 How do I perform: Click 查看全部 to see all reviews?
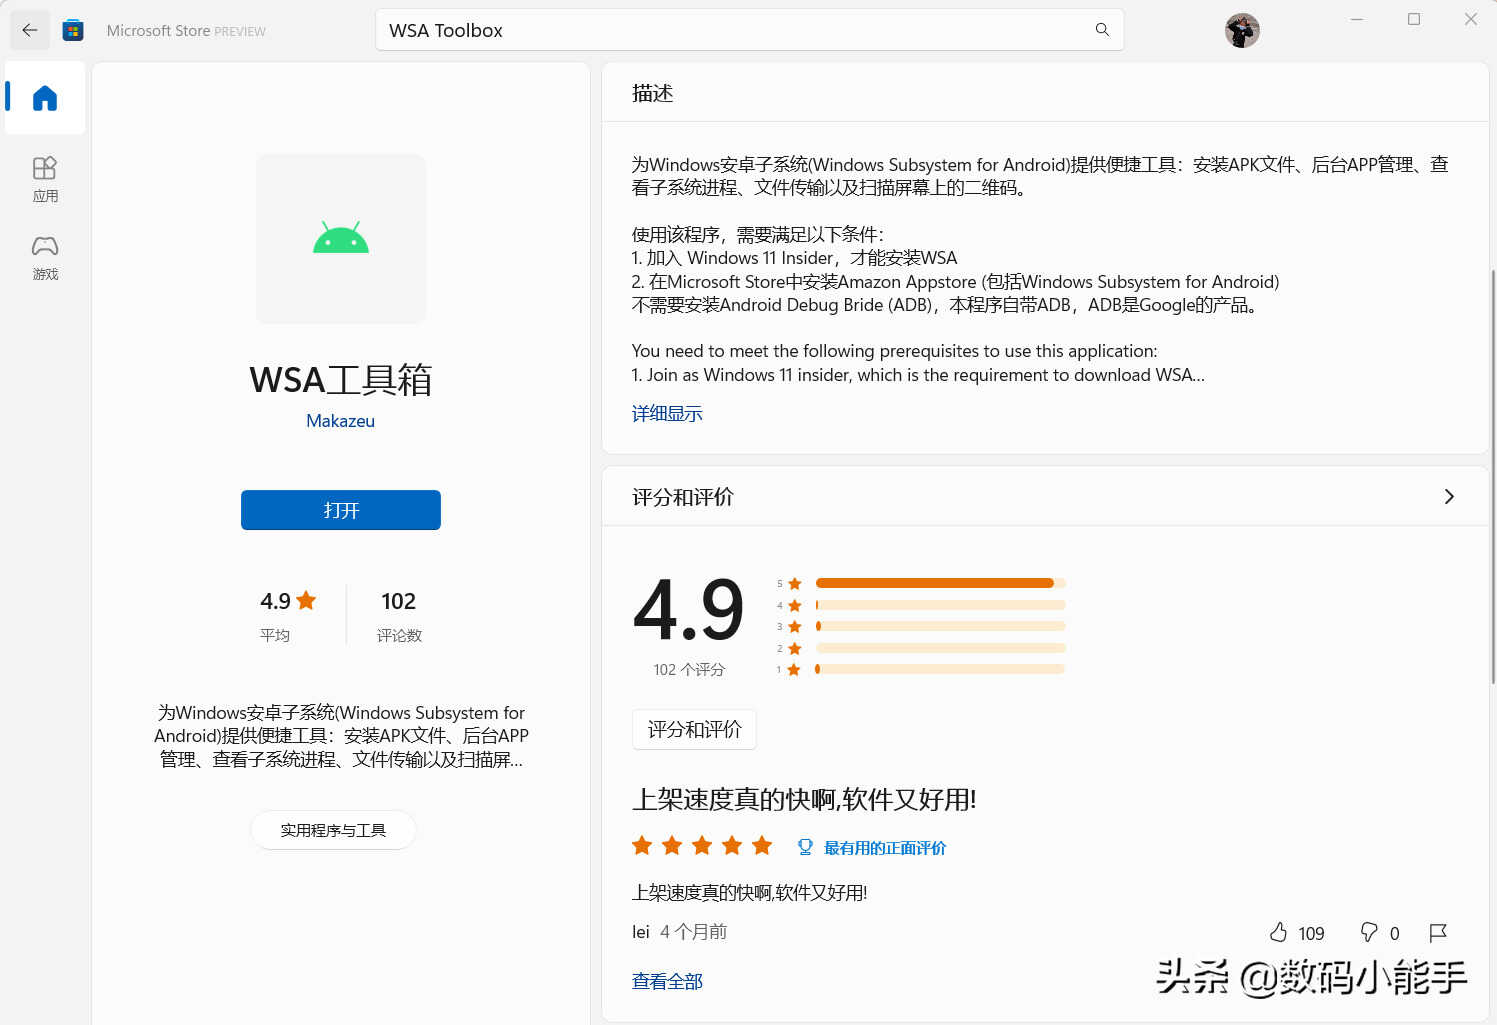tap(667, 982)
